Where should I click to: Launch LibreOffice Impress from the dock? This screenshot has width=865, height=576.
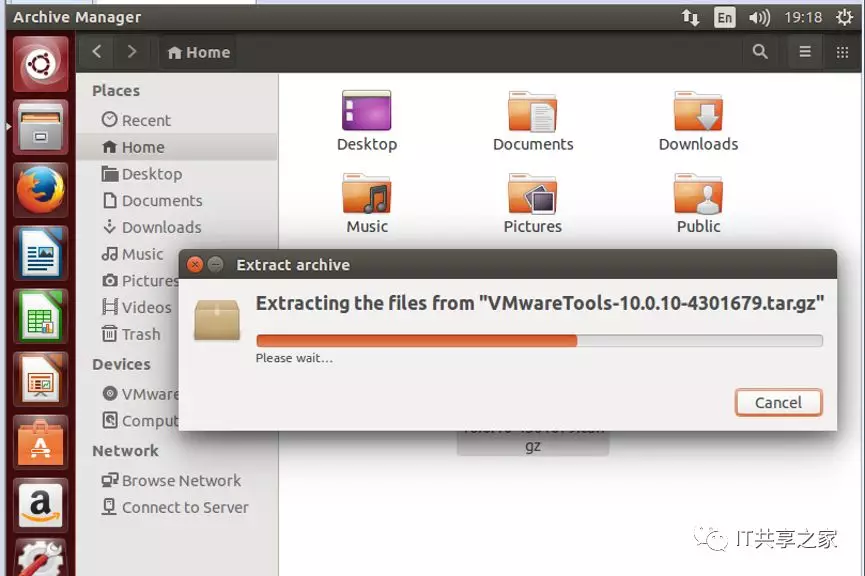[x=40, y=380]
